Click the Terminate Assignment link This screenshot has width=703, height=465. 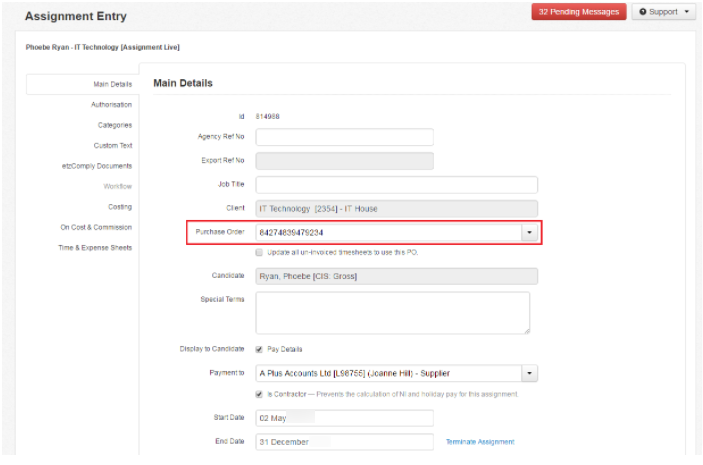[480, 442]
